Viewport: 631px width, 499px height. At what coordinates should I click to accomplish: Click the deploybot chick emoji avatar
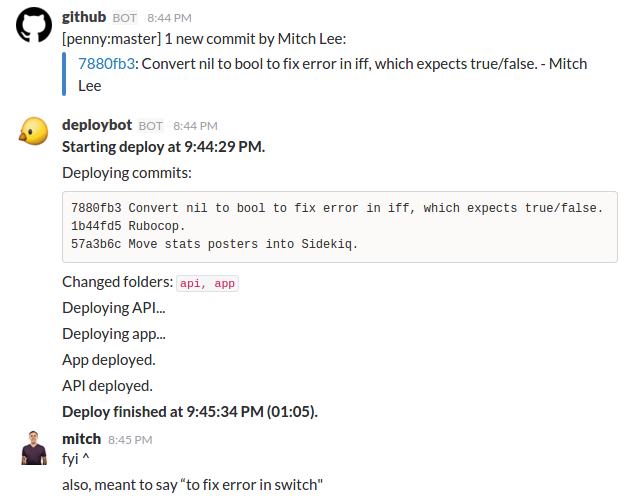point(34,132)
